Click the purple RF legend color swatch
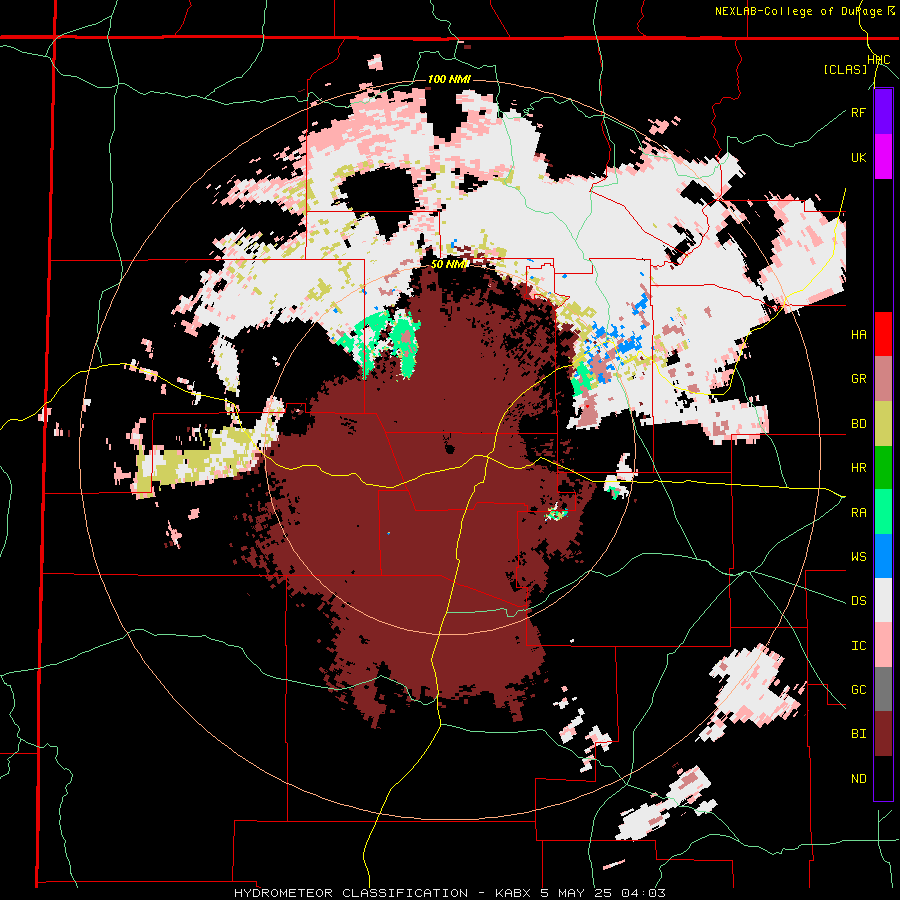Viewport: 900px width, 900px height. click(x=883, y=112)
